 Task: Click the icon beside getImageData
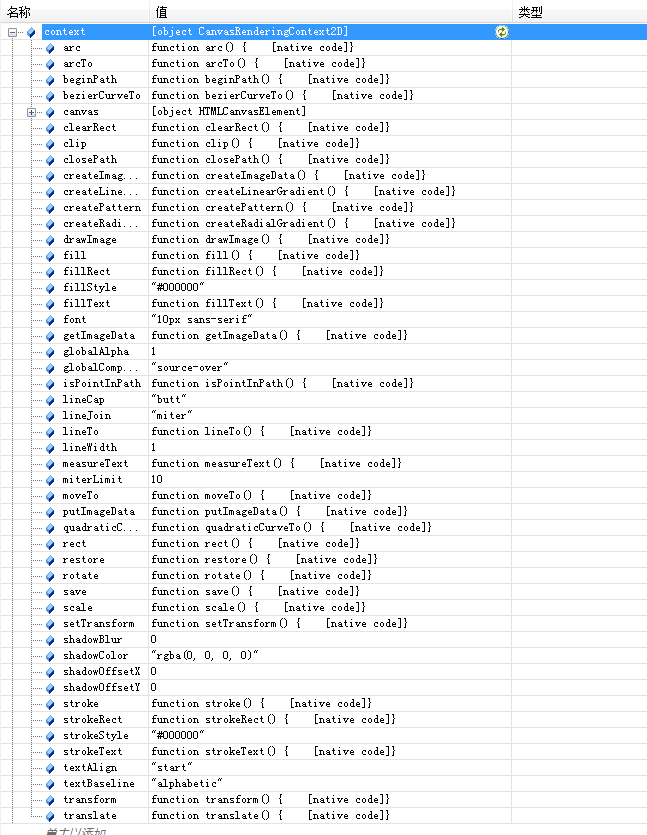[x=50, y=336]
